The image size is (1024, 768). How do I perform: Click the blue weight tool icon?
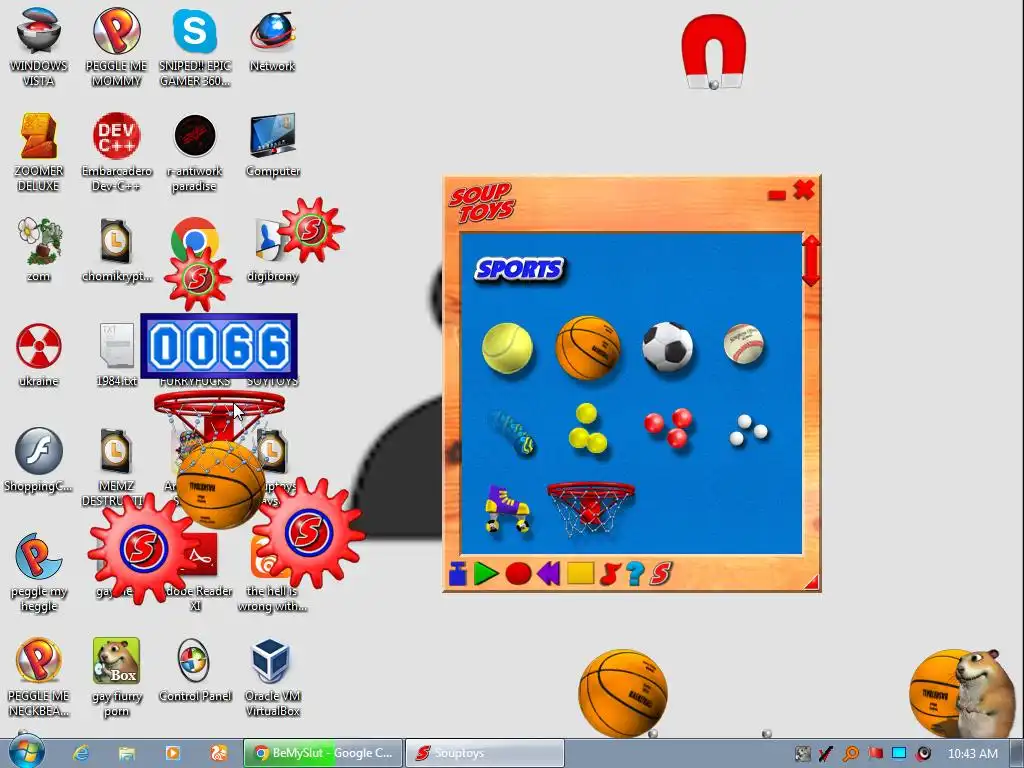point(458,575)
